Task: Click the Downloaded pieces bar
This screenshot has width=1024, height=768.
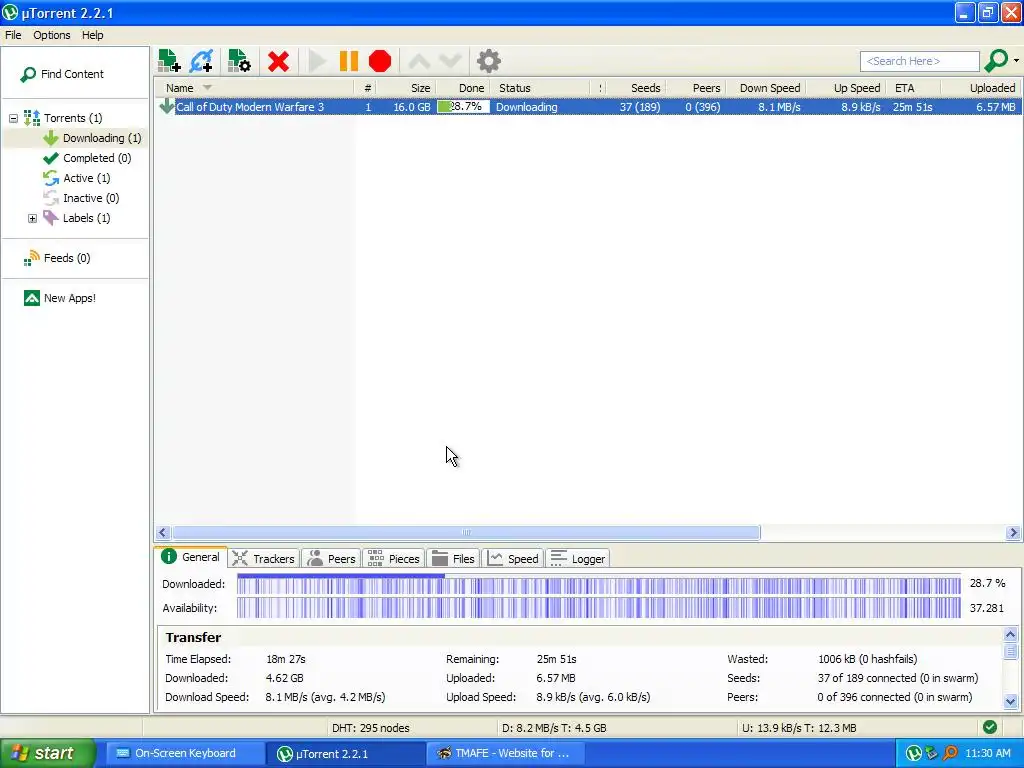Action: pyautogui.click(x=599, y=584)
